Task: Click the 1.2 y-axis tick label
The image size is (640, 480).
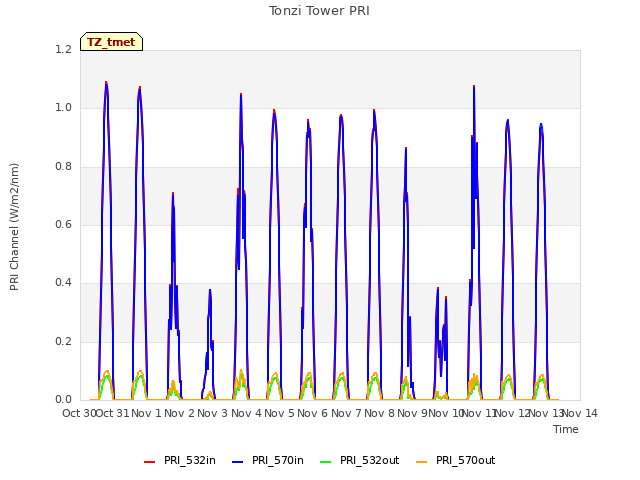Action: coord(63,49)
